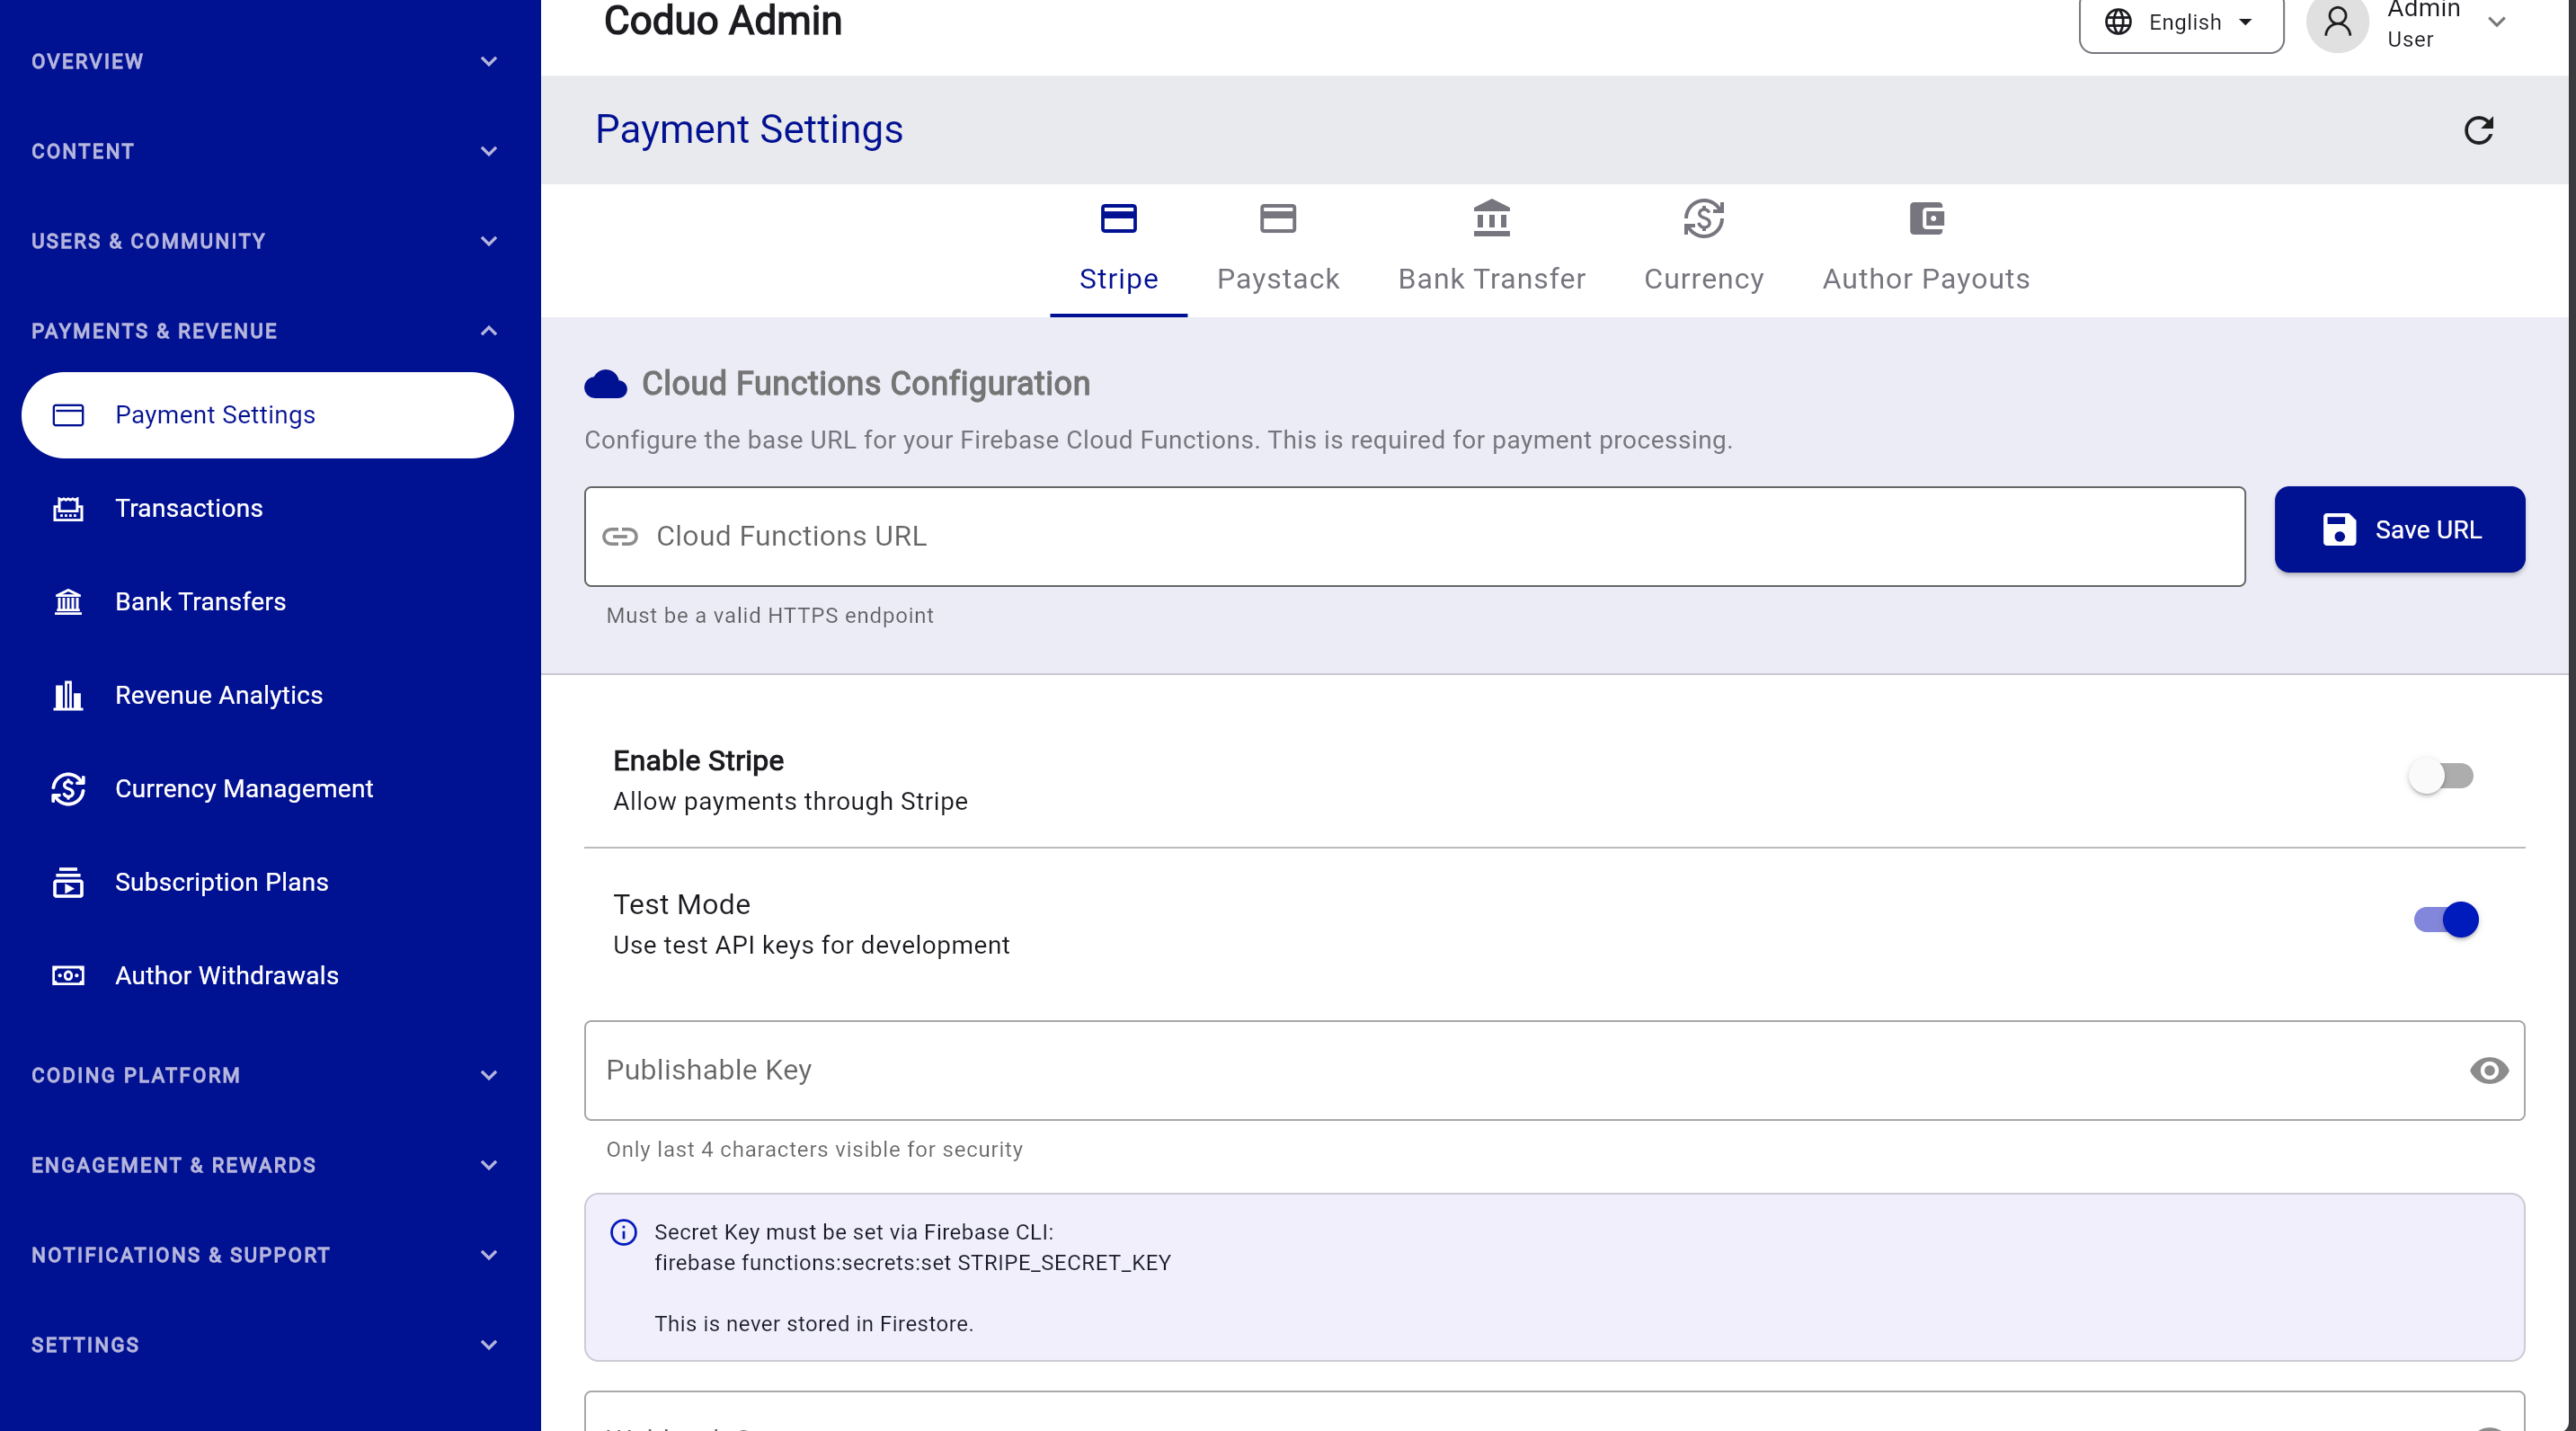
Task: Click the 'Test Mode' label text
Action: point(681,905)
